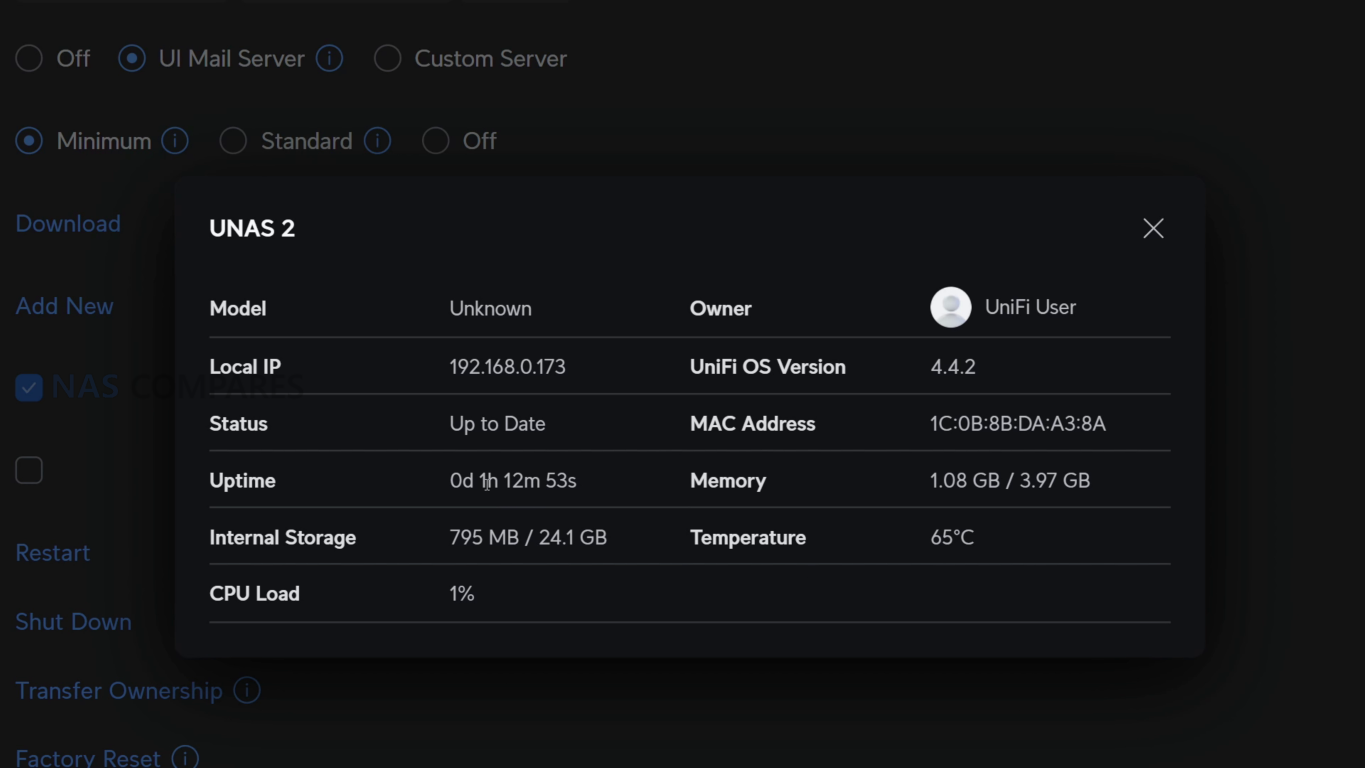Uncheck the NAS COMPARES checkbox
The width and height of the screenshot is (1365, 768).
[29, 387]
